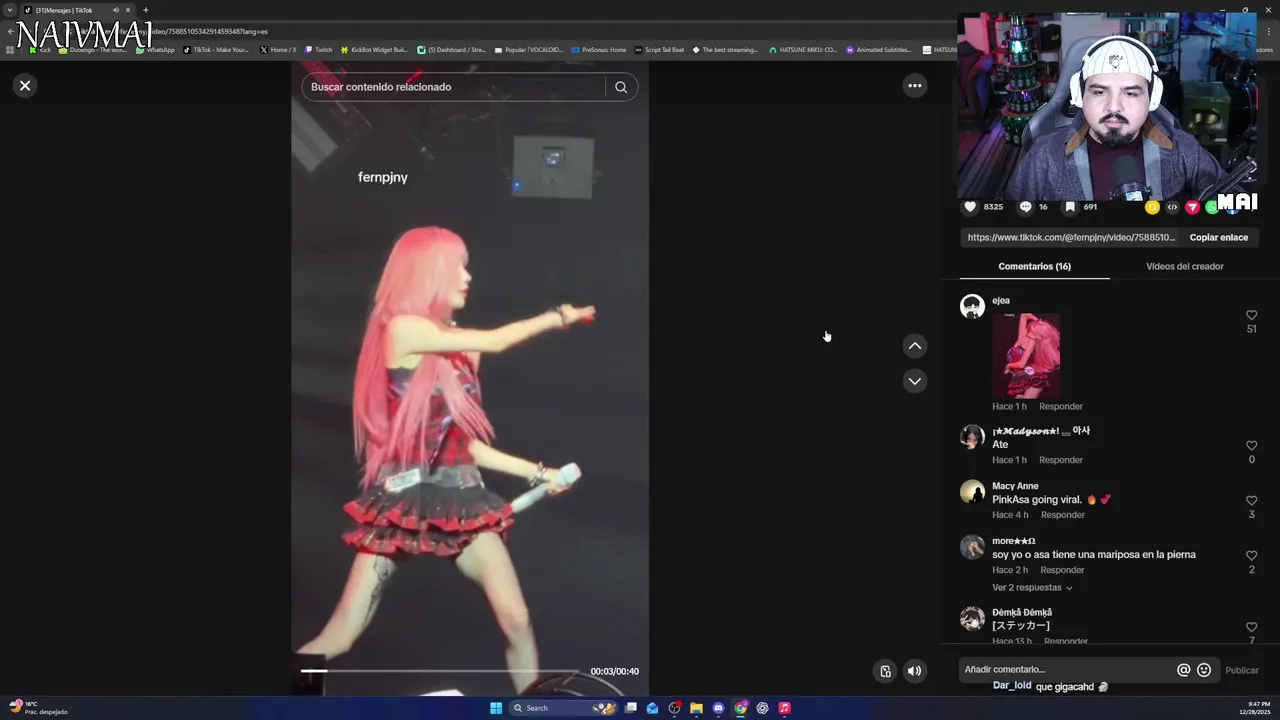
Task: Like the video with heart icon
Action: click(x=970, y=207)
